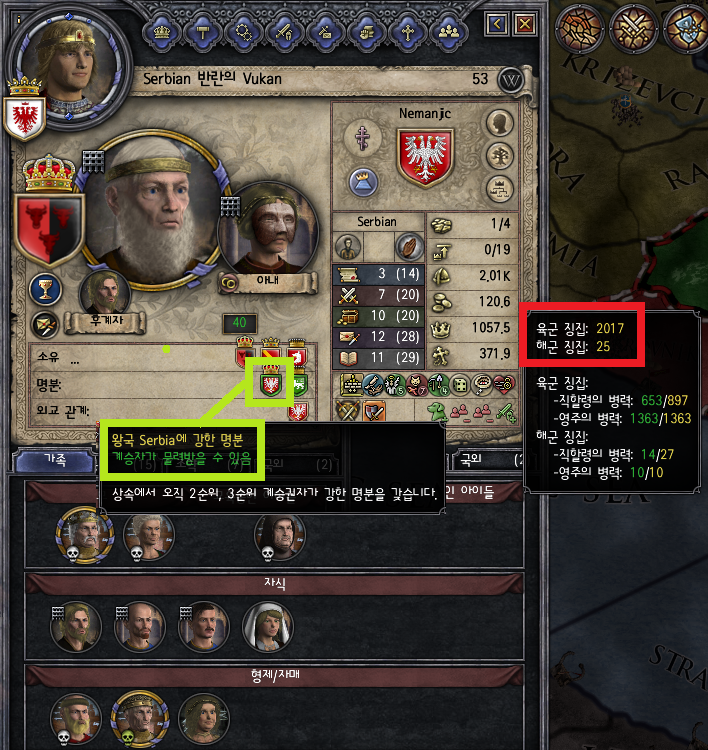Open the dynasty tree icon

(500, 155)
